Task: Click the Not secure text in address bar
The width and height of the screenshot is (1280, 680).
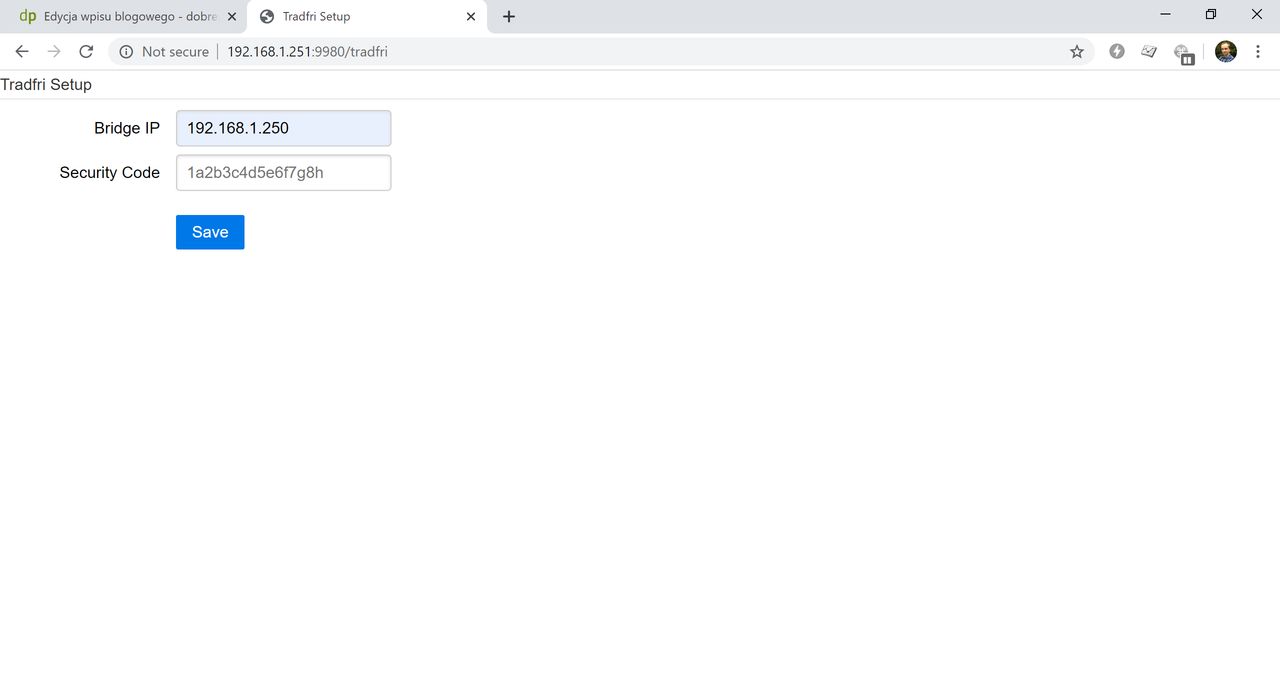Action: click(175, 51)
